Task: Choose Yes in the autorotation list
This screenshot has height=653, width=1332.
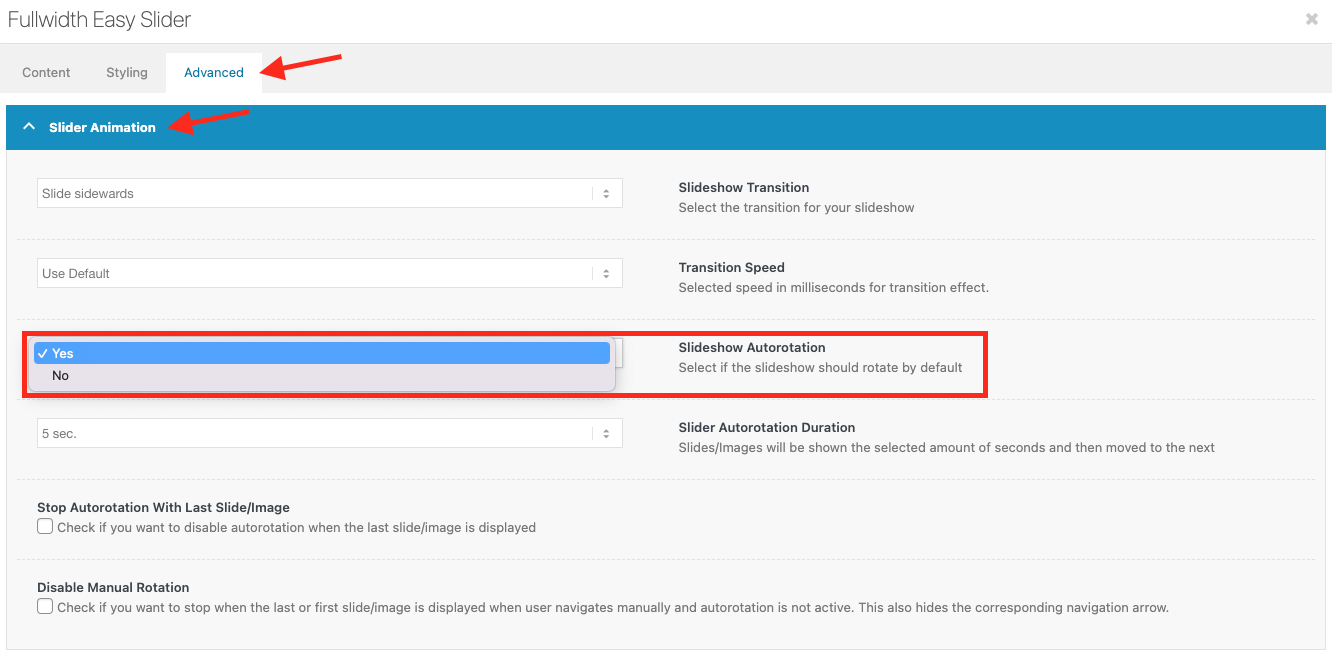Action: (x=321, y=353)
